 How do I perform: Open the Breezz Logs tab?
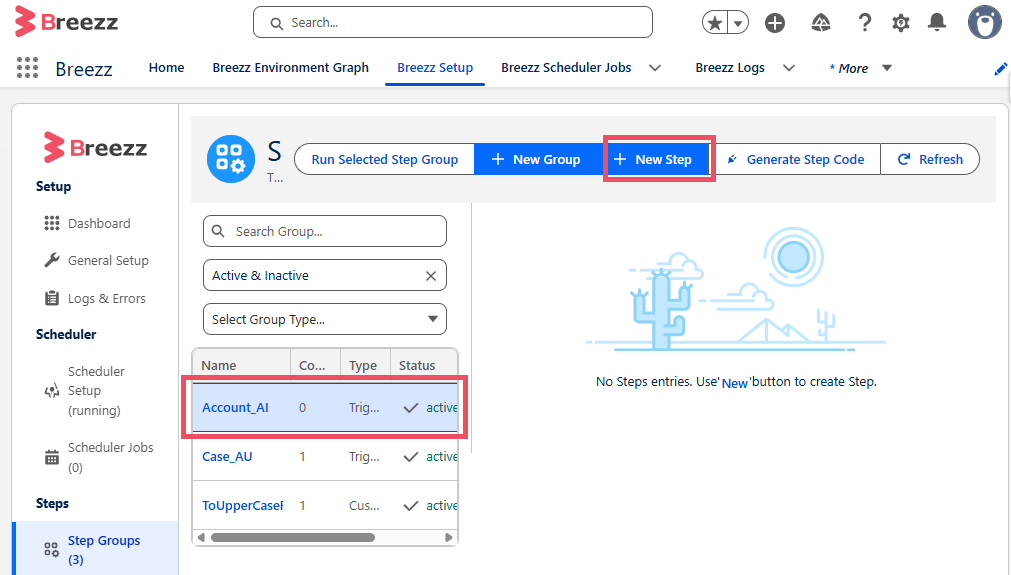pyautogui.click(x=729, y=68)
